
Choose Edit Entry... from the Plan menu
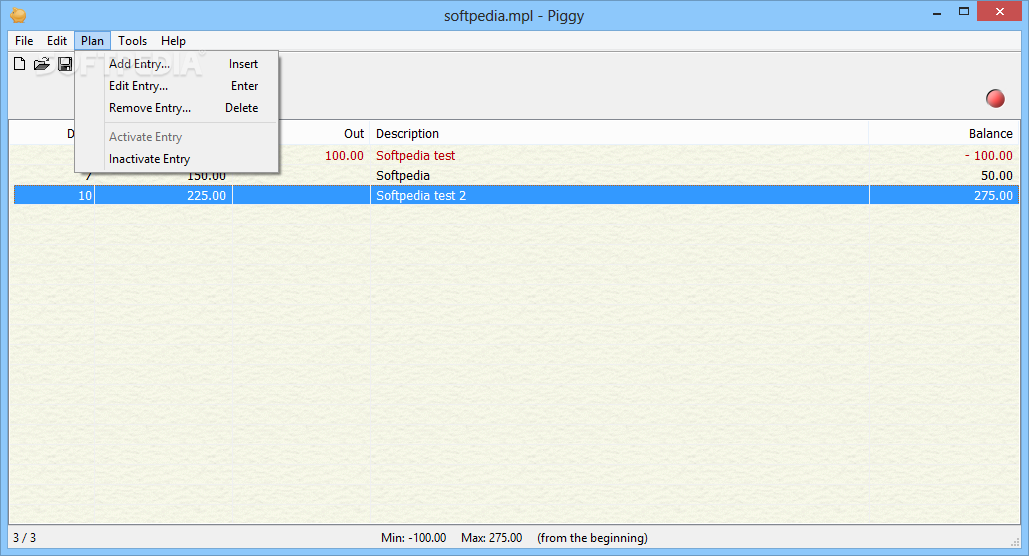point(177,86)
